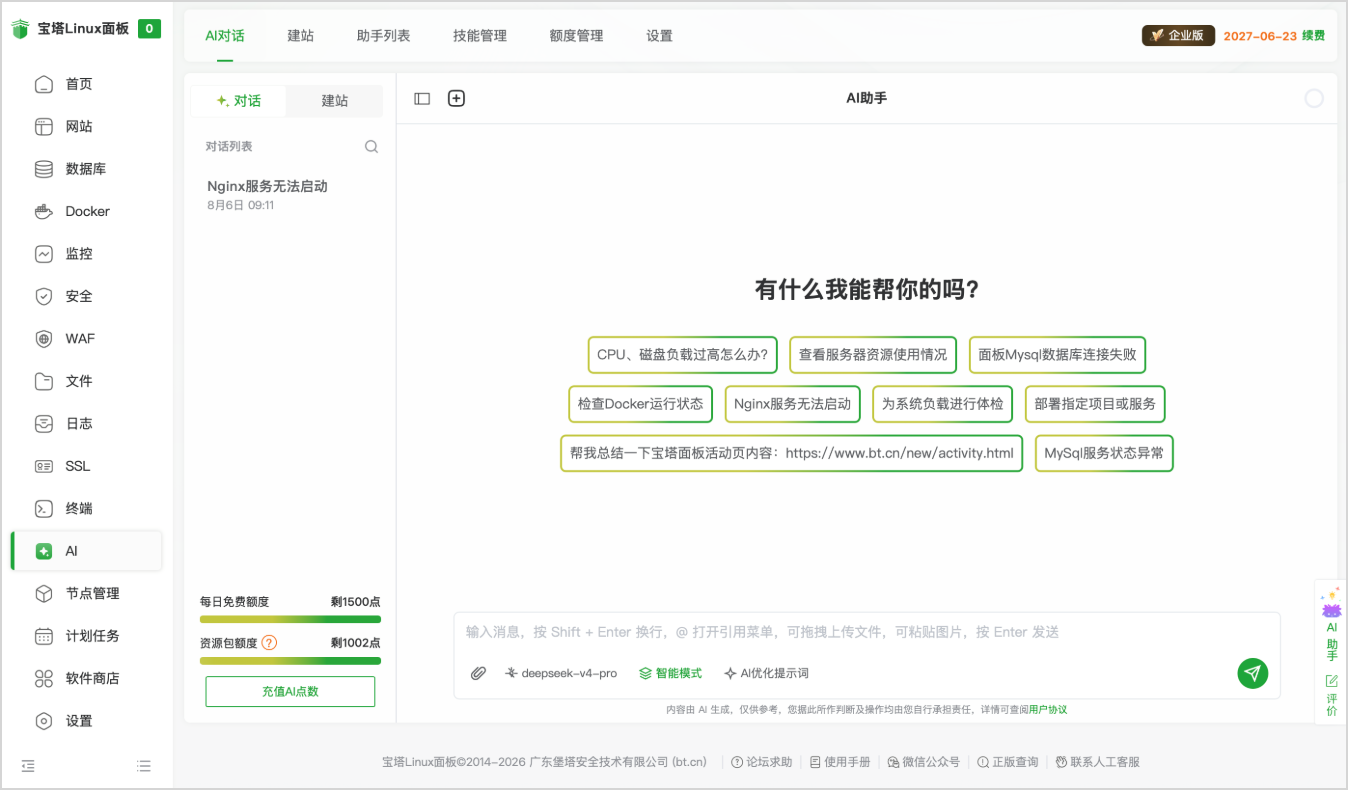Click the AI sidebar icon

point(44,551)
